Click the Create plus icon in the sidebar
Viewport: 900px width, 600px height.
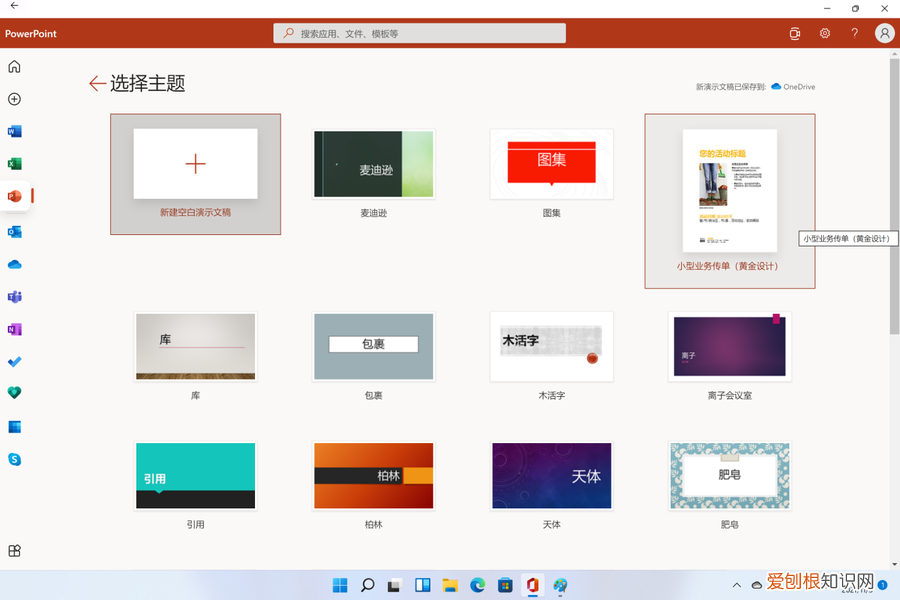[14, 99]
